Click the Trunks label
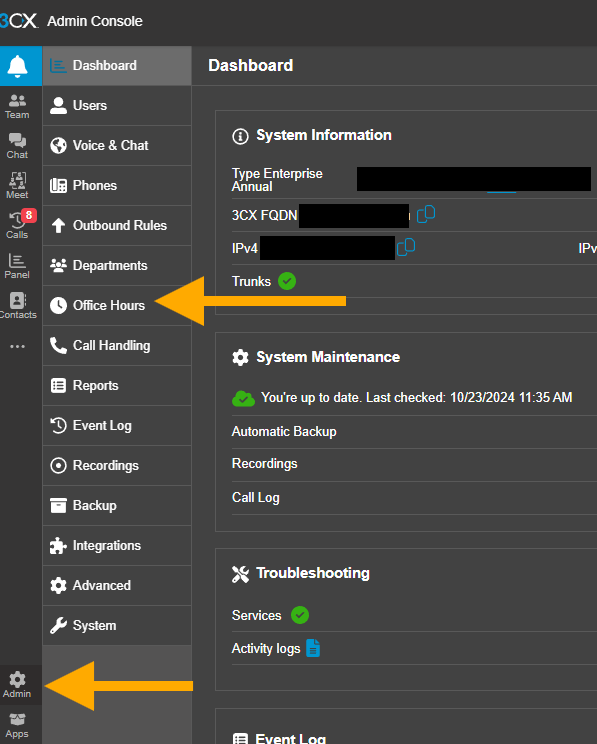Viewport: 597px width, 744px height. point(251,281)
